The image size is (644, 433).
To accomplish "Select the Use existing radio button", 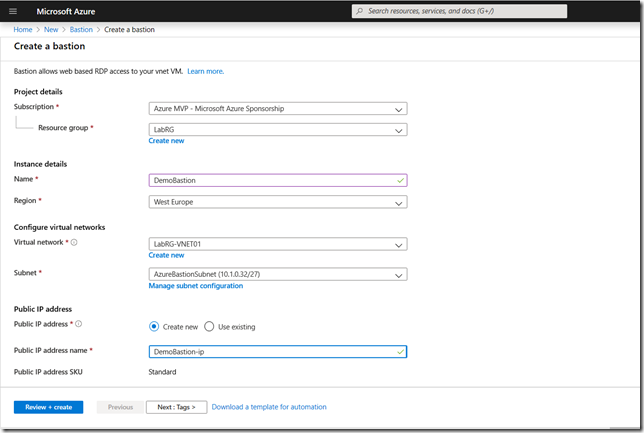I will click(209, 327).
